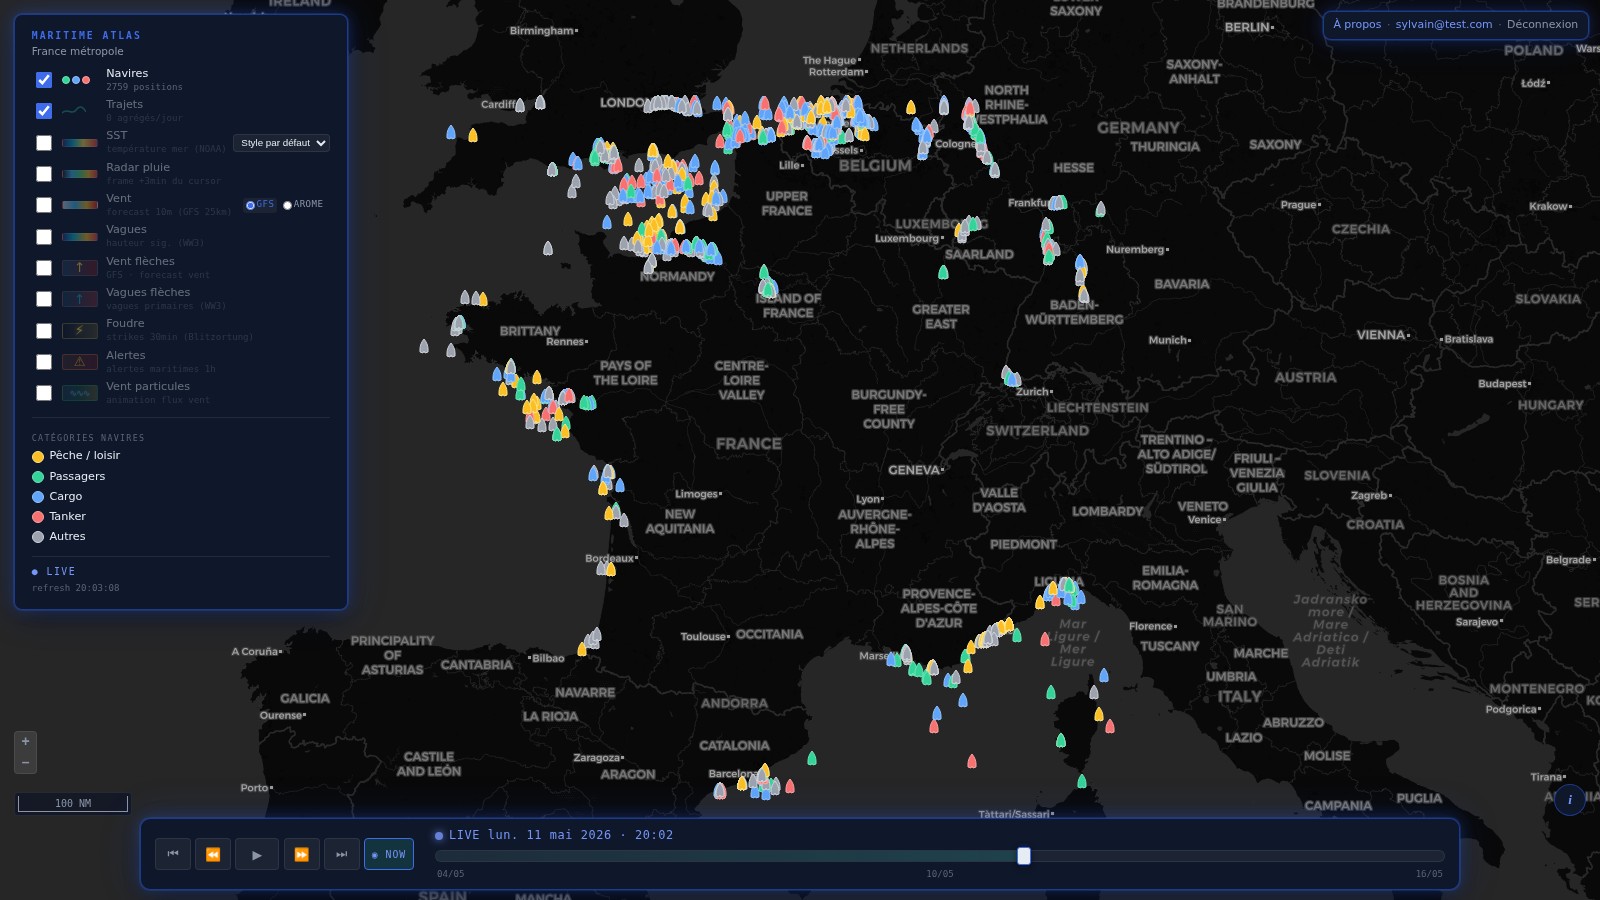
Task: Enable the Radar pluie layer checkbox
Action: [x=44, y=174]
